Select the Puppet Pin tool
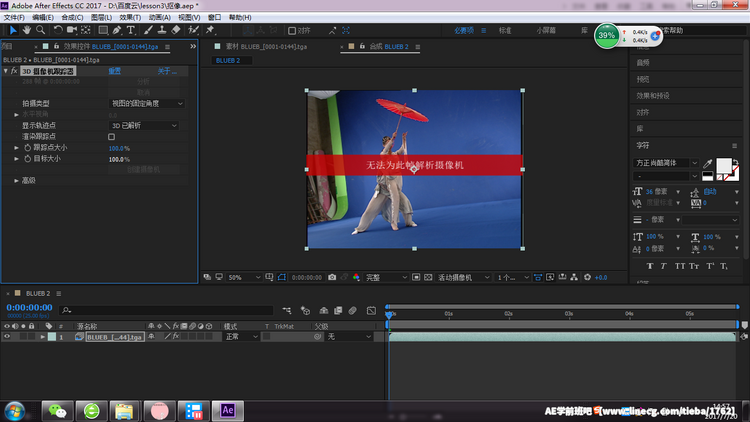750x422 pixels. (x=210, y=30)
